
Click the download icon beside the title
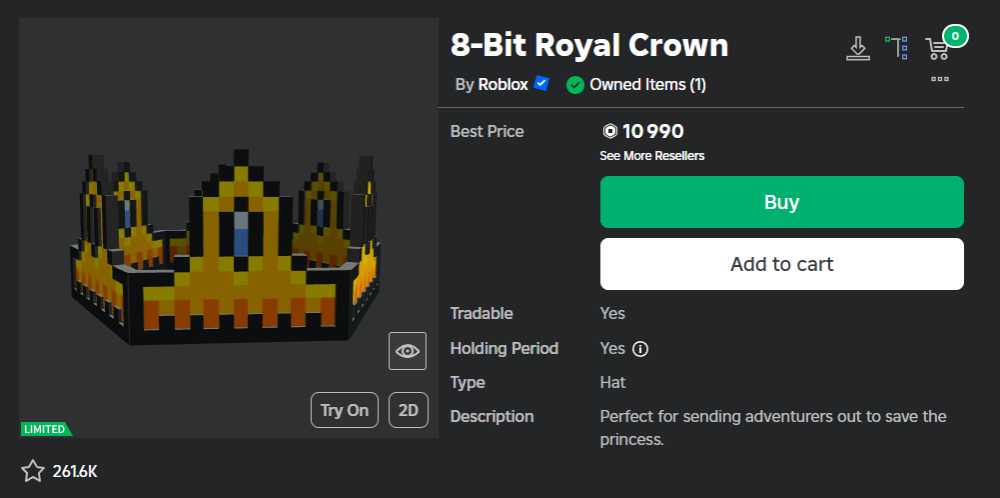coord(857,47)
